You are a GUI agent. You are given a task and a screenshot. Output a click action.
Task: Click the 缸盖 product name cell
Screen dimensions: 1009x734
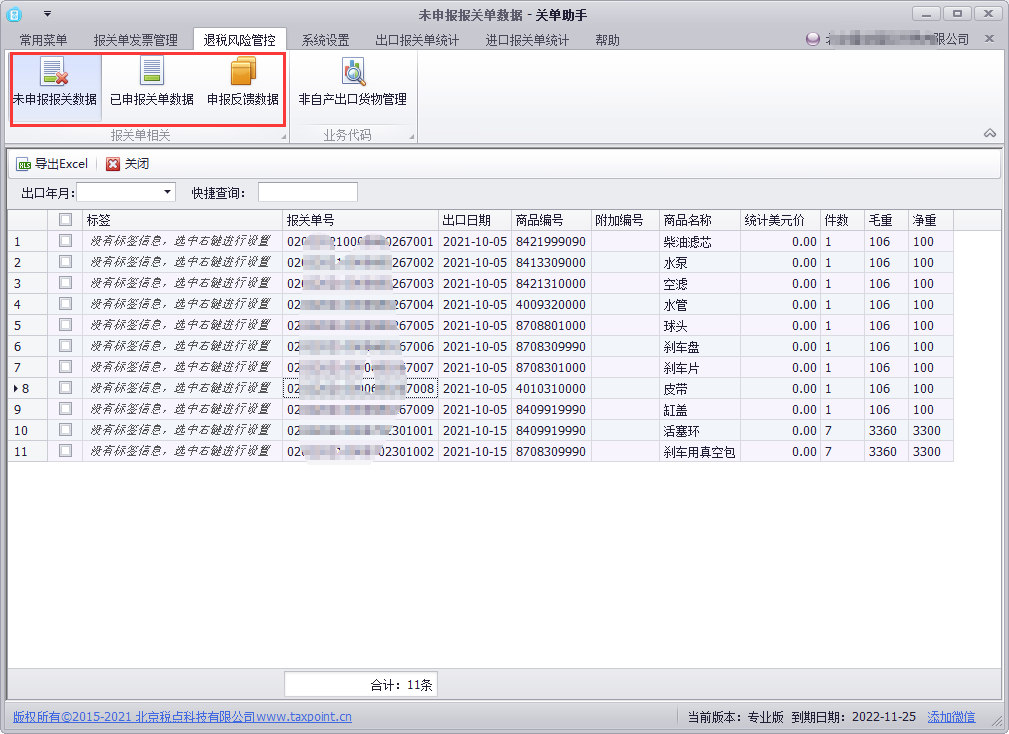tap(700, 409)
